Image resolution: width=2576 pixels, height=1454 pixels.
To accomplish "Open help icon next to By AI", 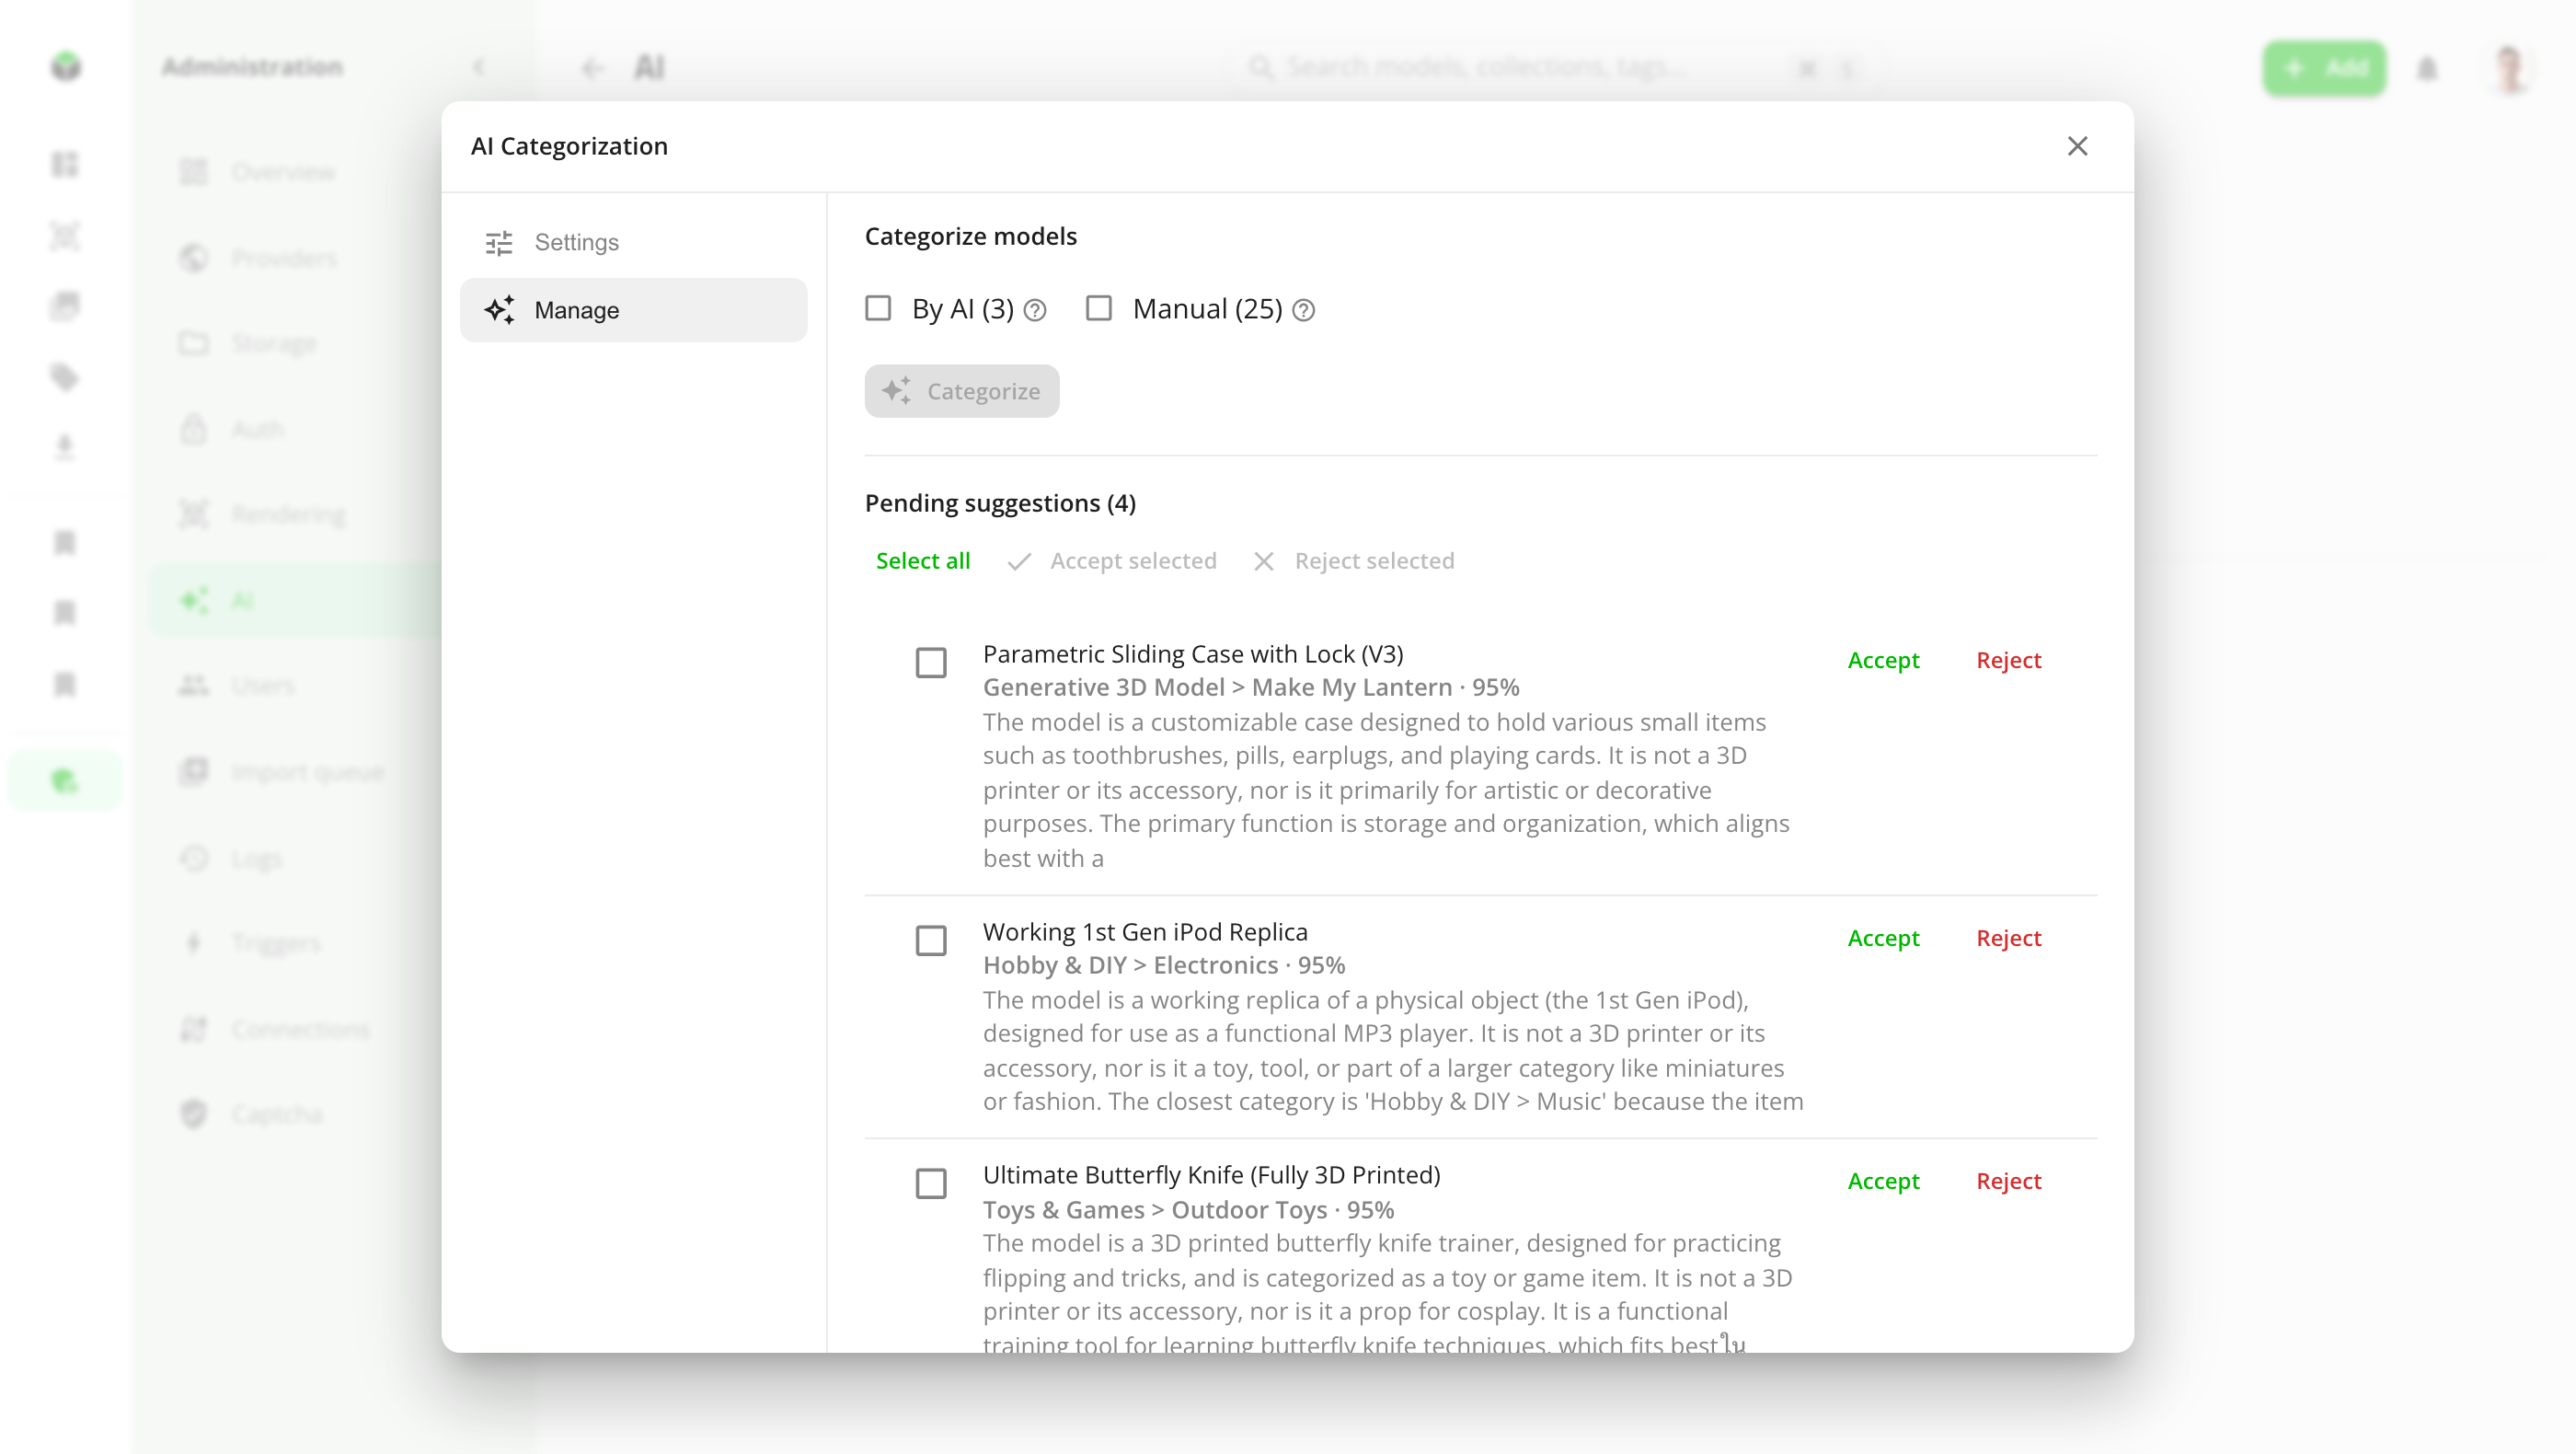I will [x=1035, y=311].
